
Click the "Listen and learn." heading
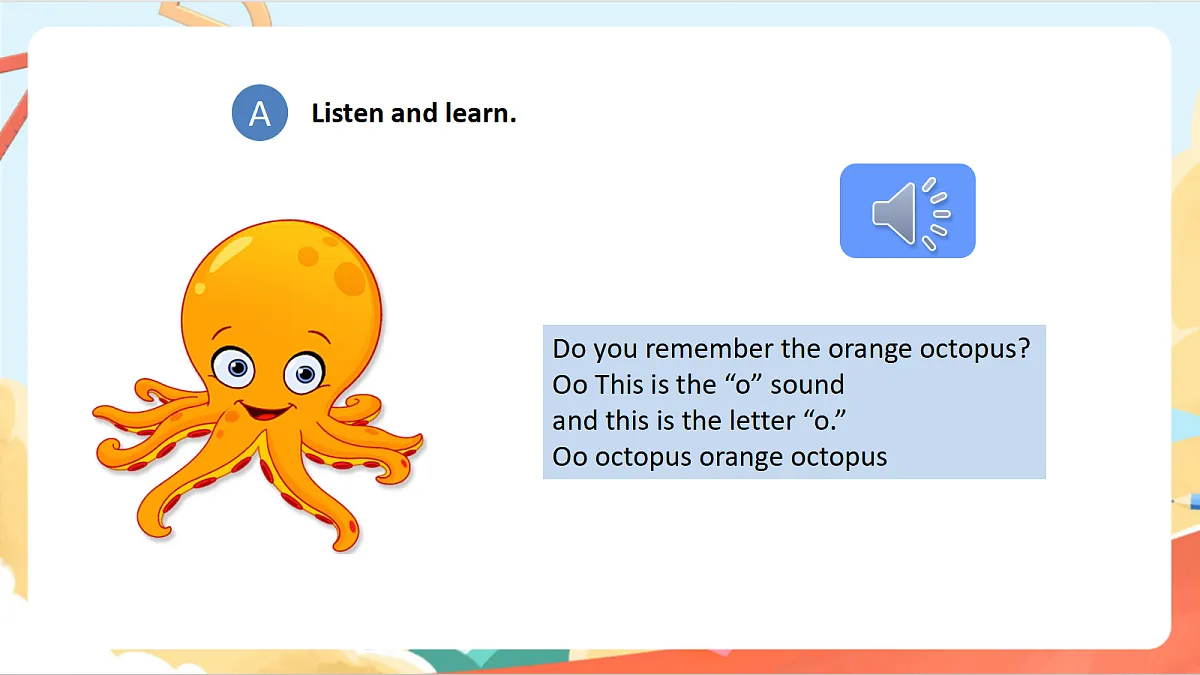[x=414, y=113]
